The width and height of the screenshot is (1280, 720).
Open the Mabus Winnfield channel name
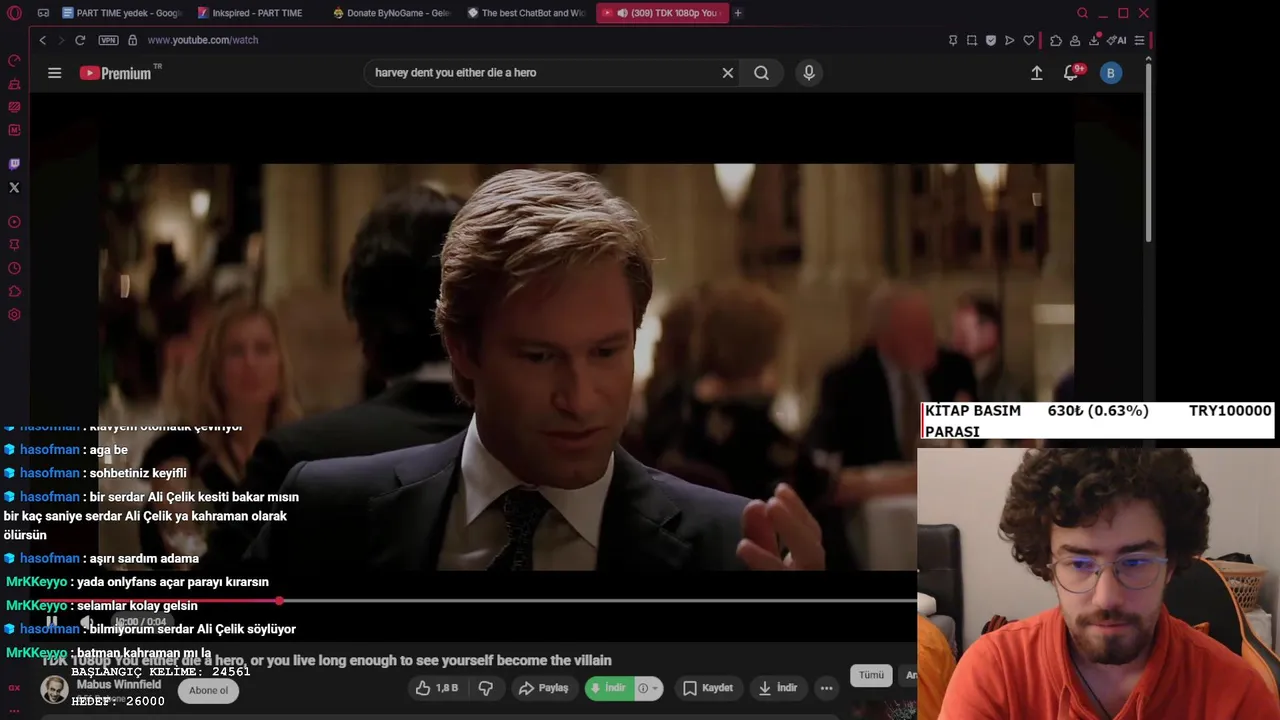click(x=118, y=685)
